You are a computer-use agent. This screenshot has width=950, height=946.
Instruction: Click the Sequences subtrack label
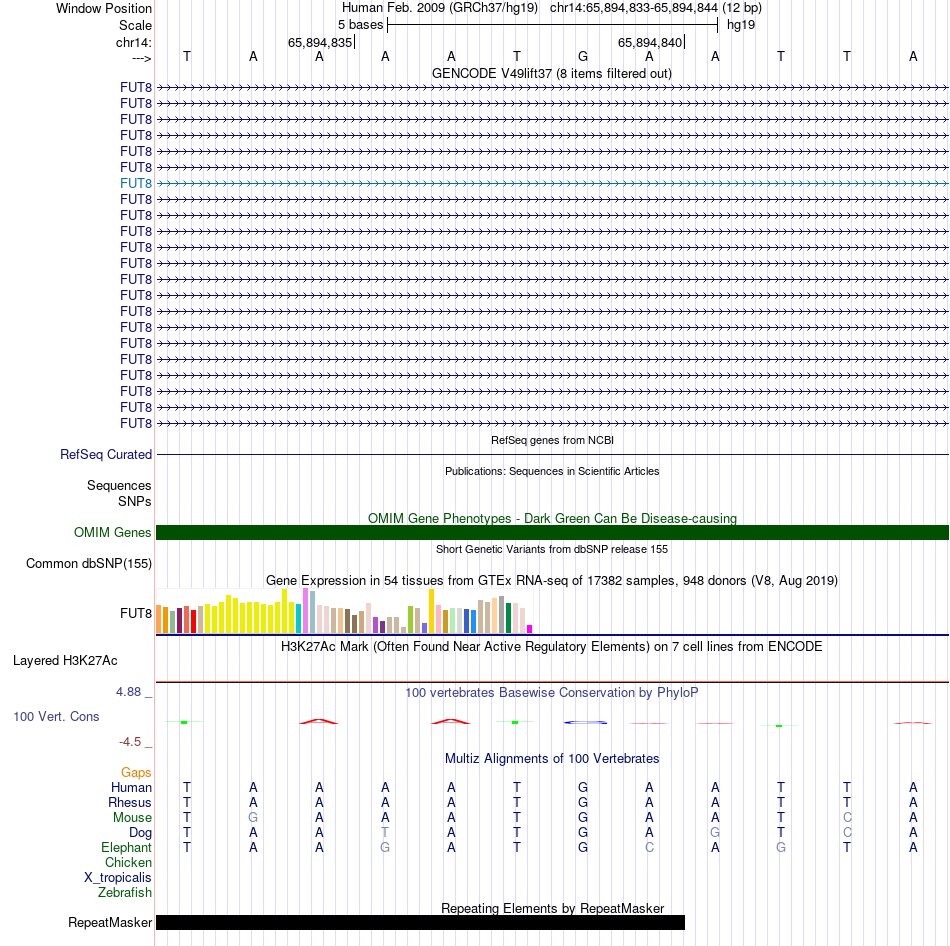point(119,485)
